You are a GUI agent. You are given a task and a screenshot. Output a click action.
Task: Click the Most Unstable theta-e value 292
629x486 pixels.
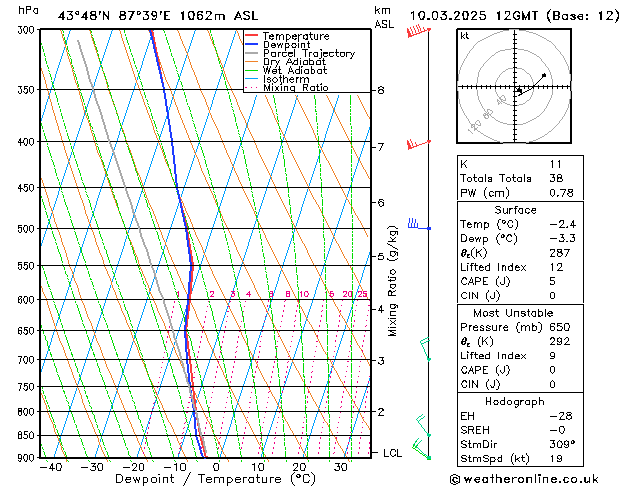click(x=560, y=341)
